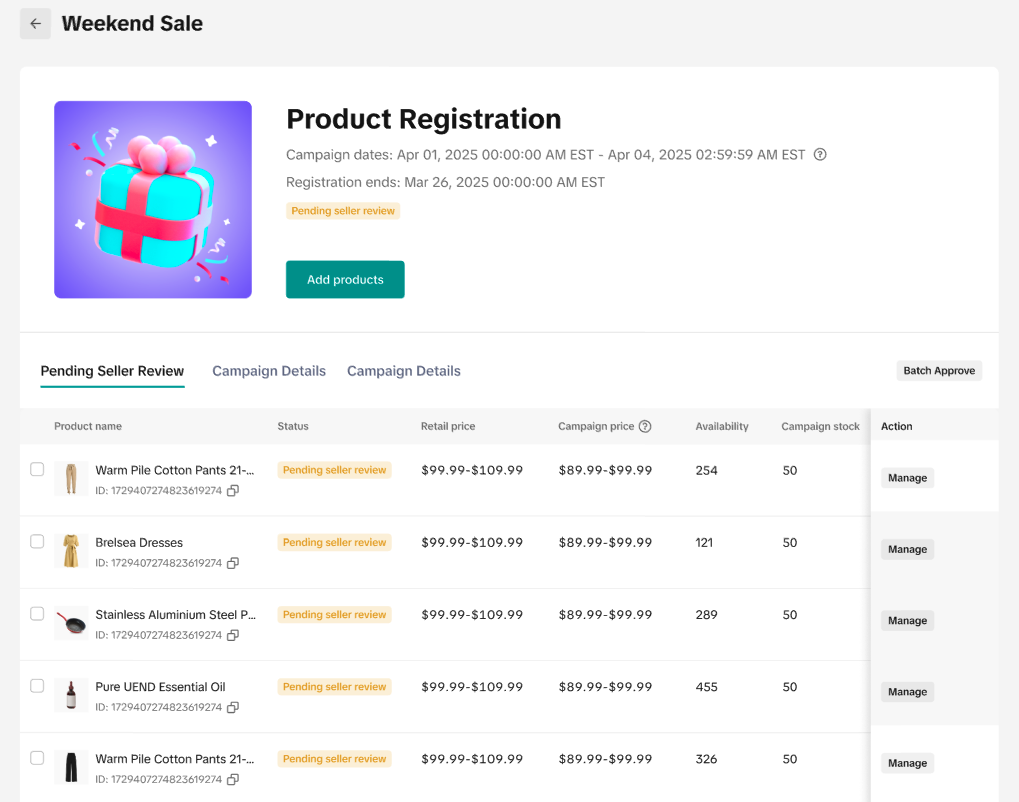Click the Campaign price help icon

click(645, 426)
